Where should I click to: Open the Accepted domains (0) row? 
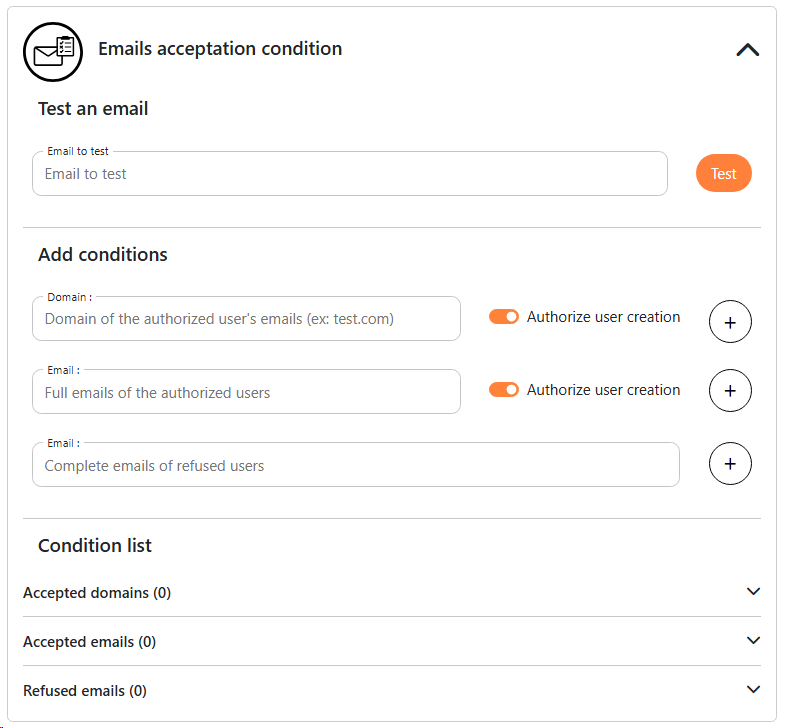(97, 593)
